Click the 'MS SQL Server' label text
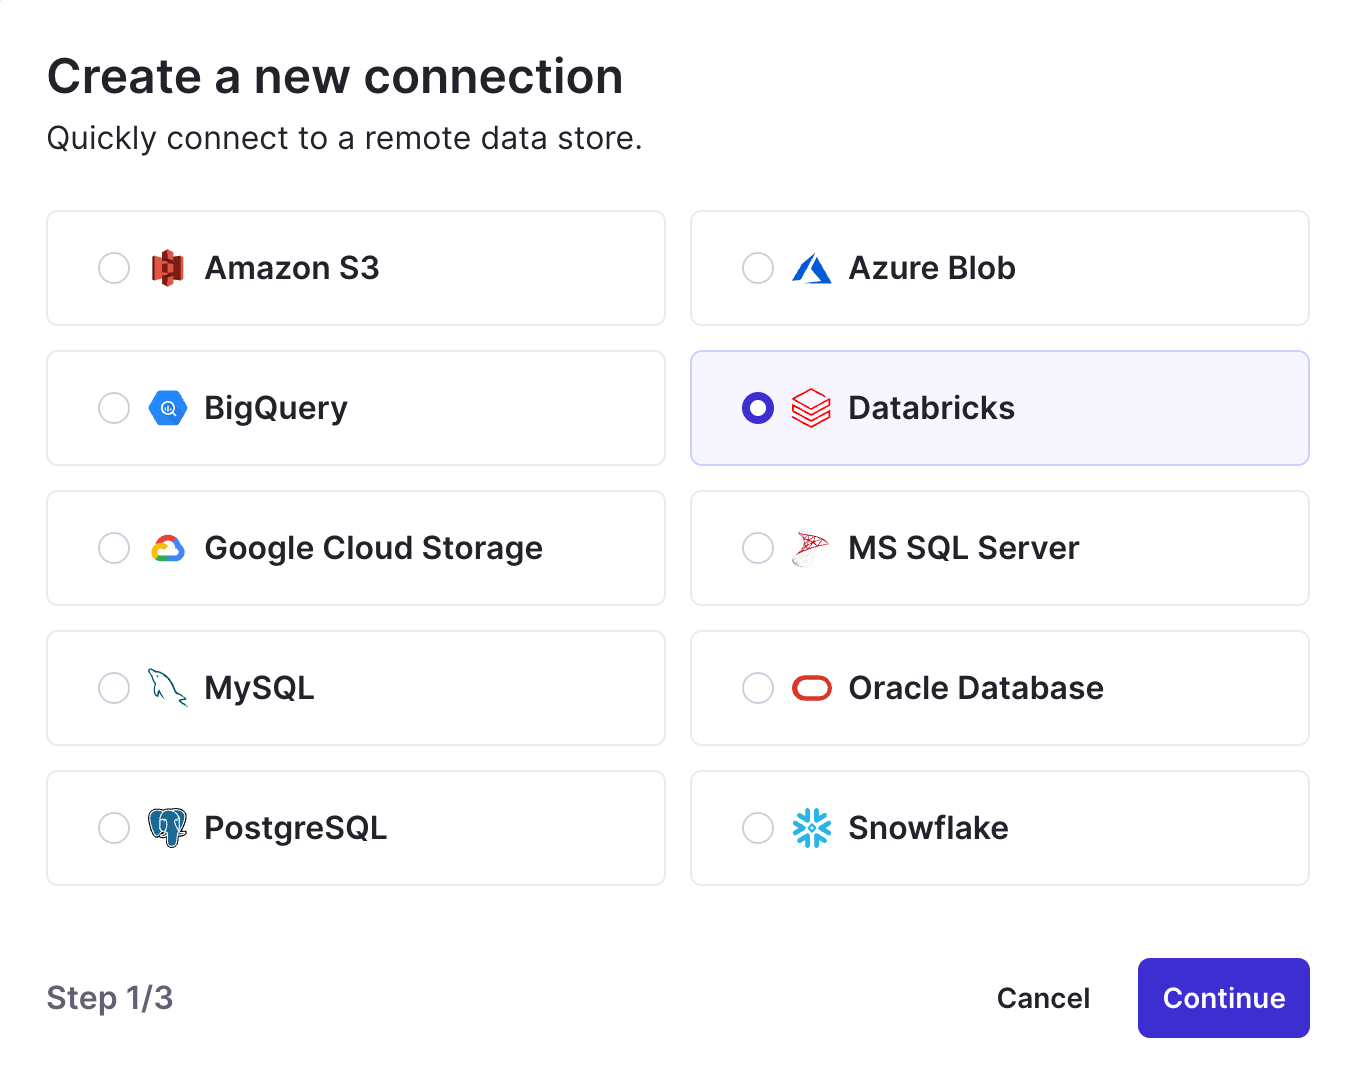This screenshot has width=1354, height=1080. point(964,548)
